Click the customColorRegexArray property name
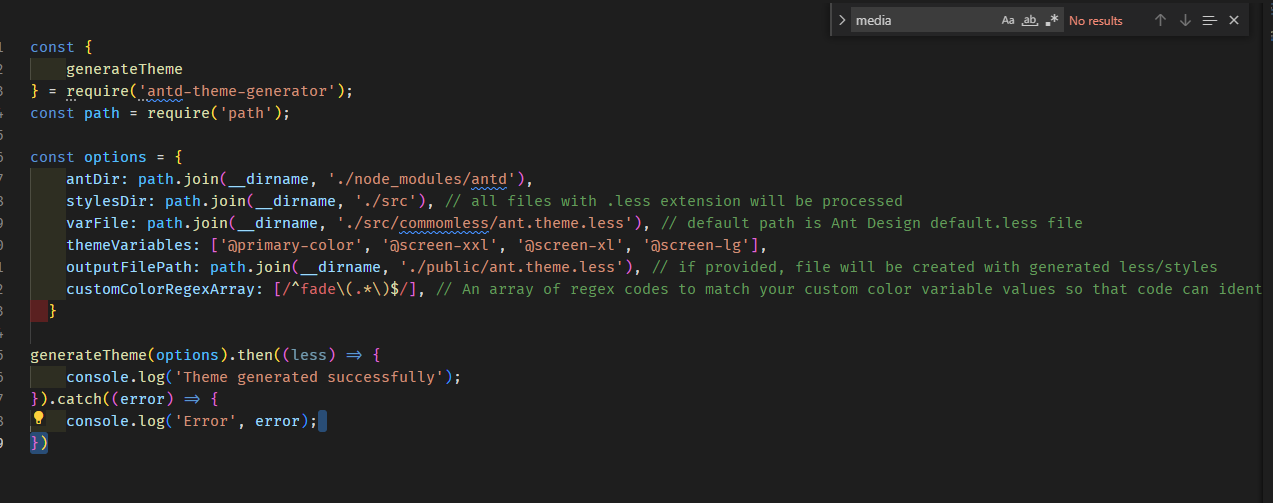Image resolution: width=1273 pixels, height=503 pixels. pyautogui.click(x=164, y=289)
